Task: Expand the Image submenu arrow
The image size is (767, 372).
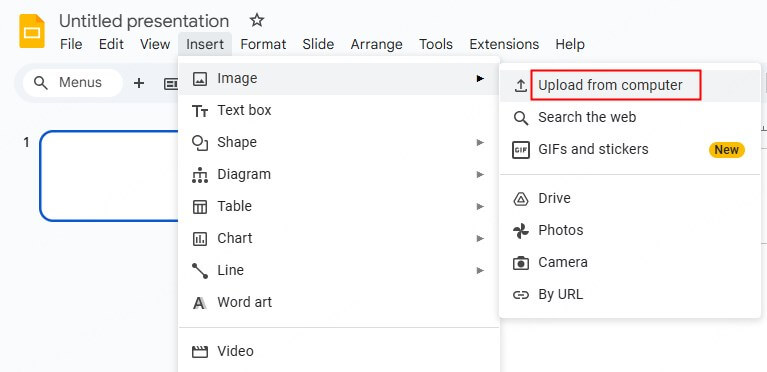Action: pos(480,78)
